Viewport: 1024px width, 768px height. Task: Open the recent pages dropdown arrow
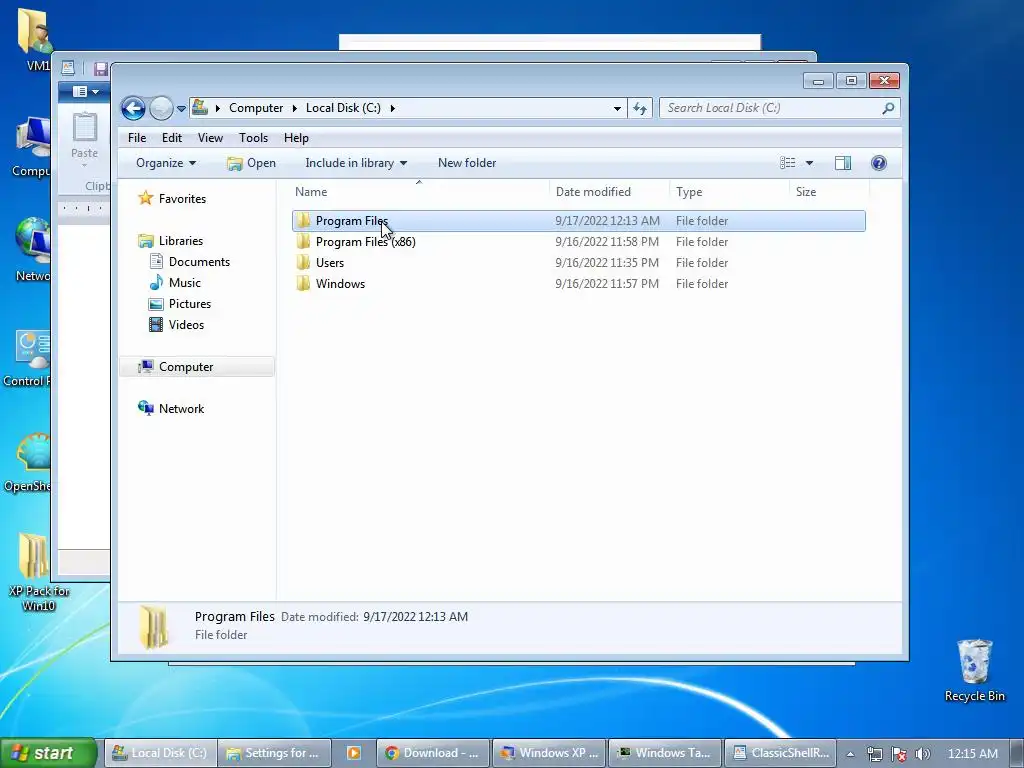[181, 108]
